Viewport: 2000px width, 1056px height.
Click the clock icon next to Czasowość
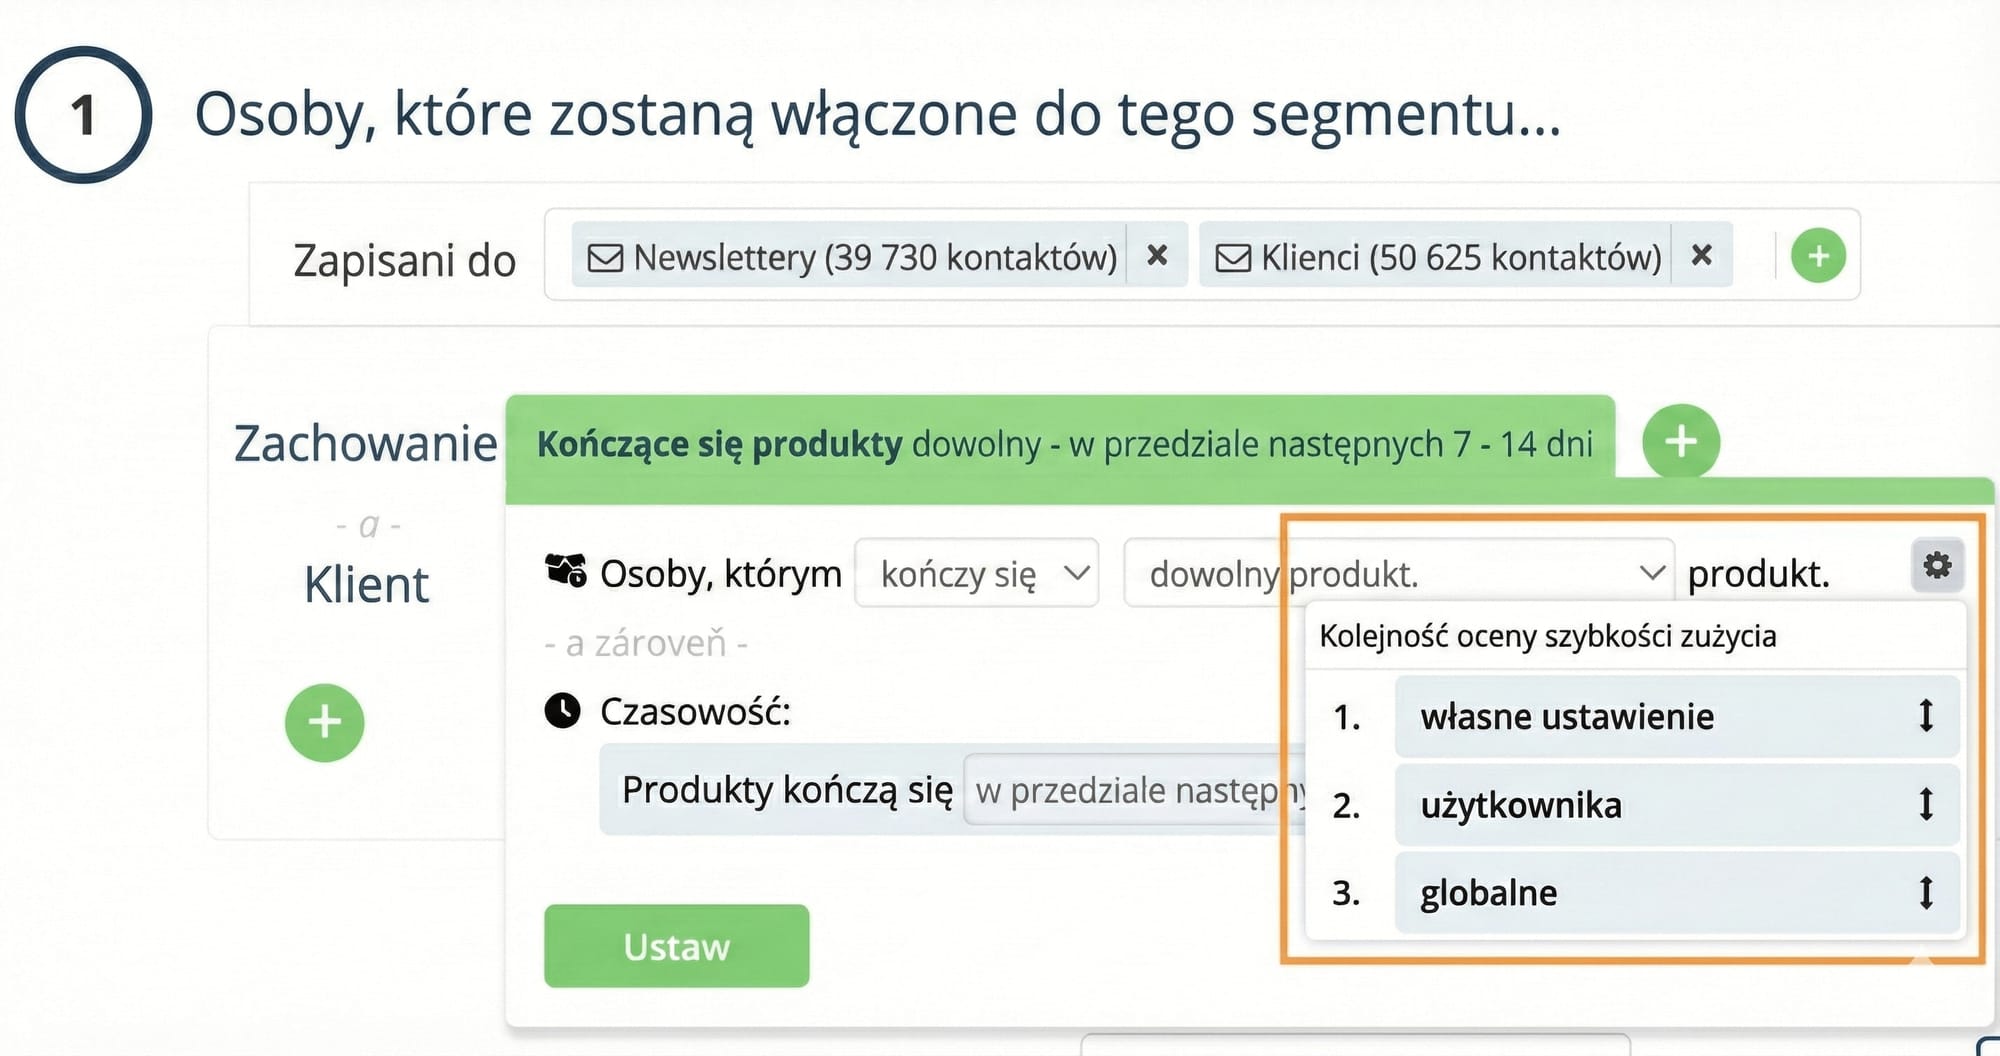click(x=564, y=711)
